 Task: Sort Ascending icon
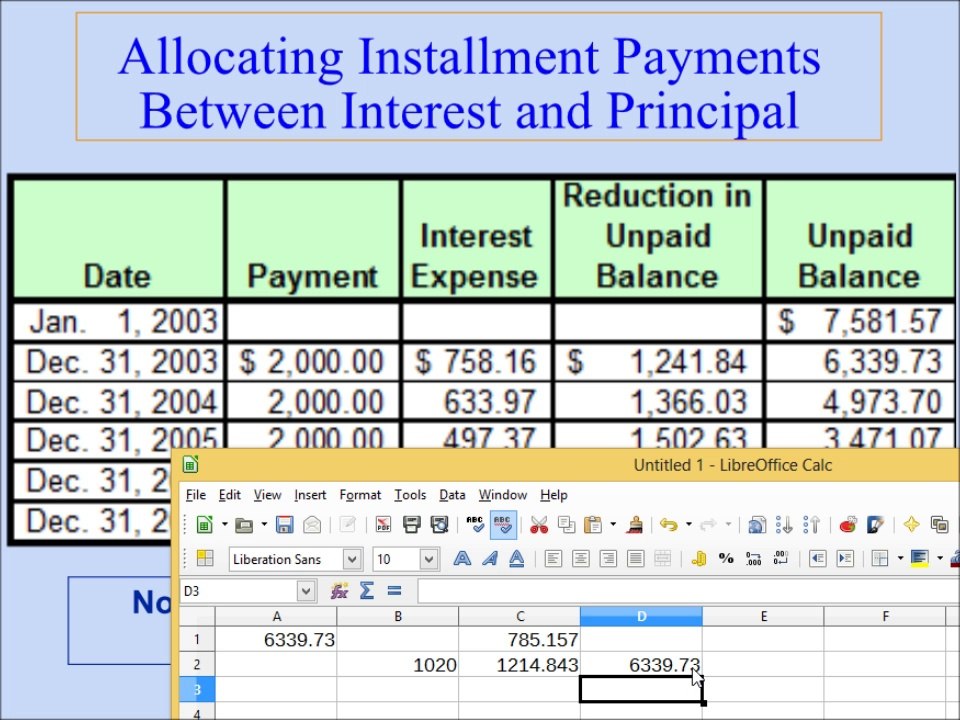click(784, 525)
